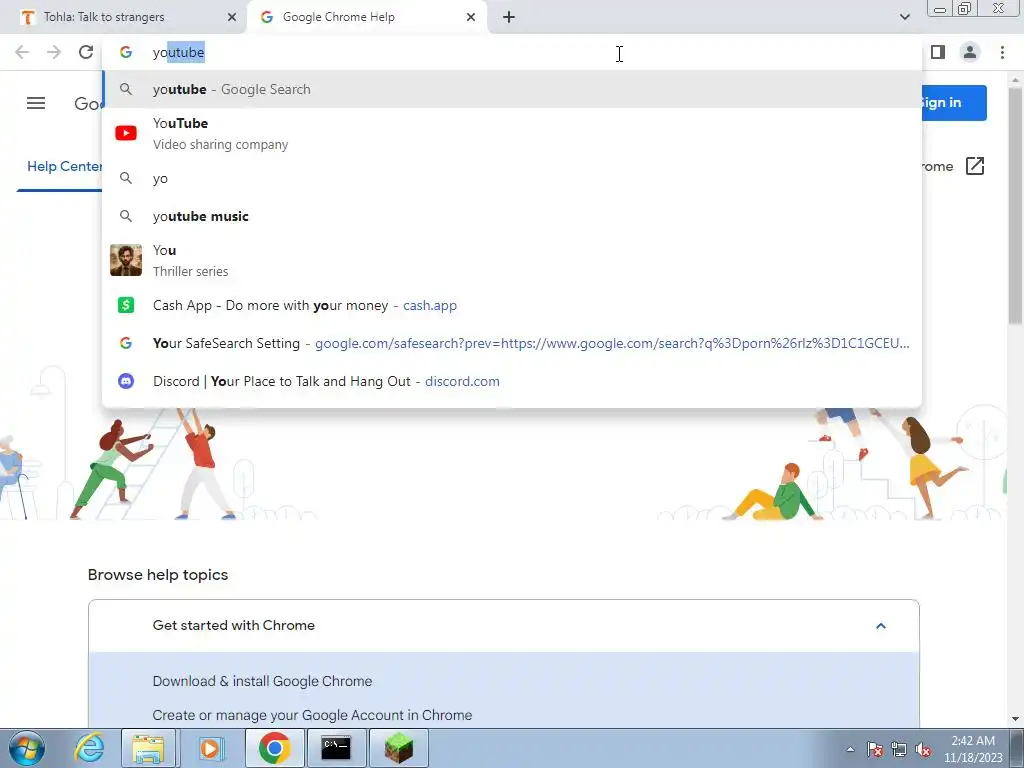Click the Discord logo icon
The height and width of the screenshot is (768, 1024).
click(126, 381)
